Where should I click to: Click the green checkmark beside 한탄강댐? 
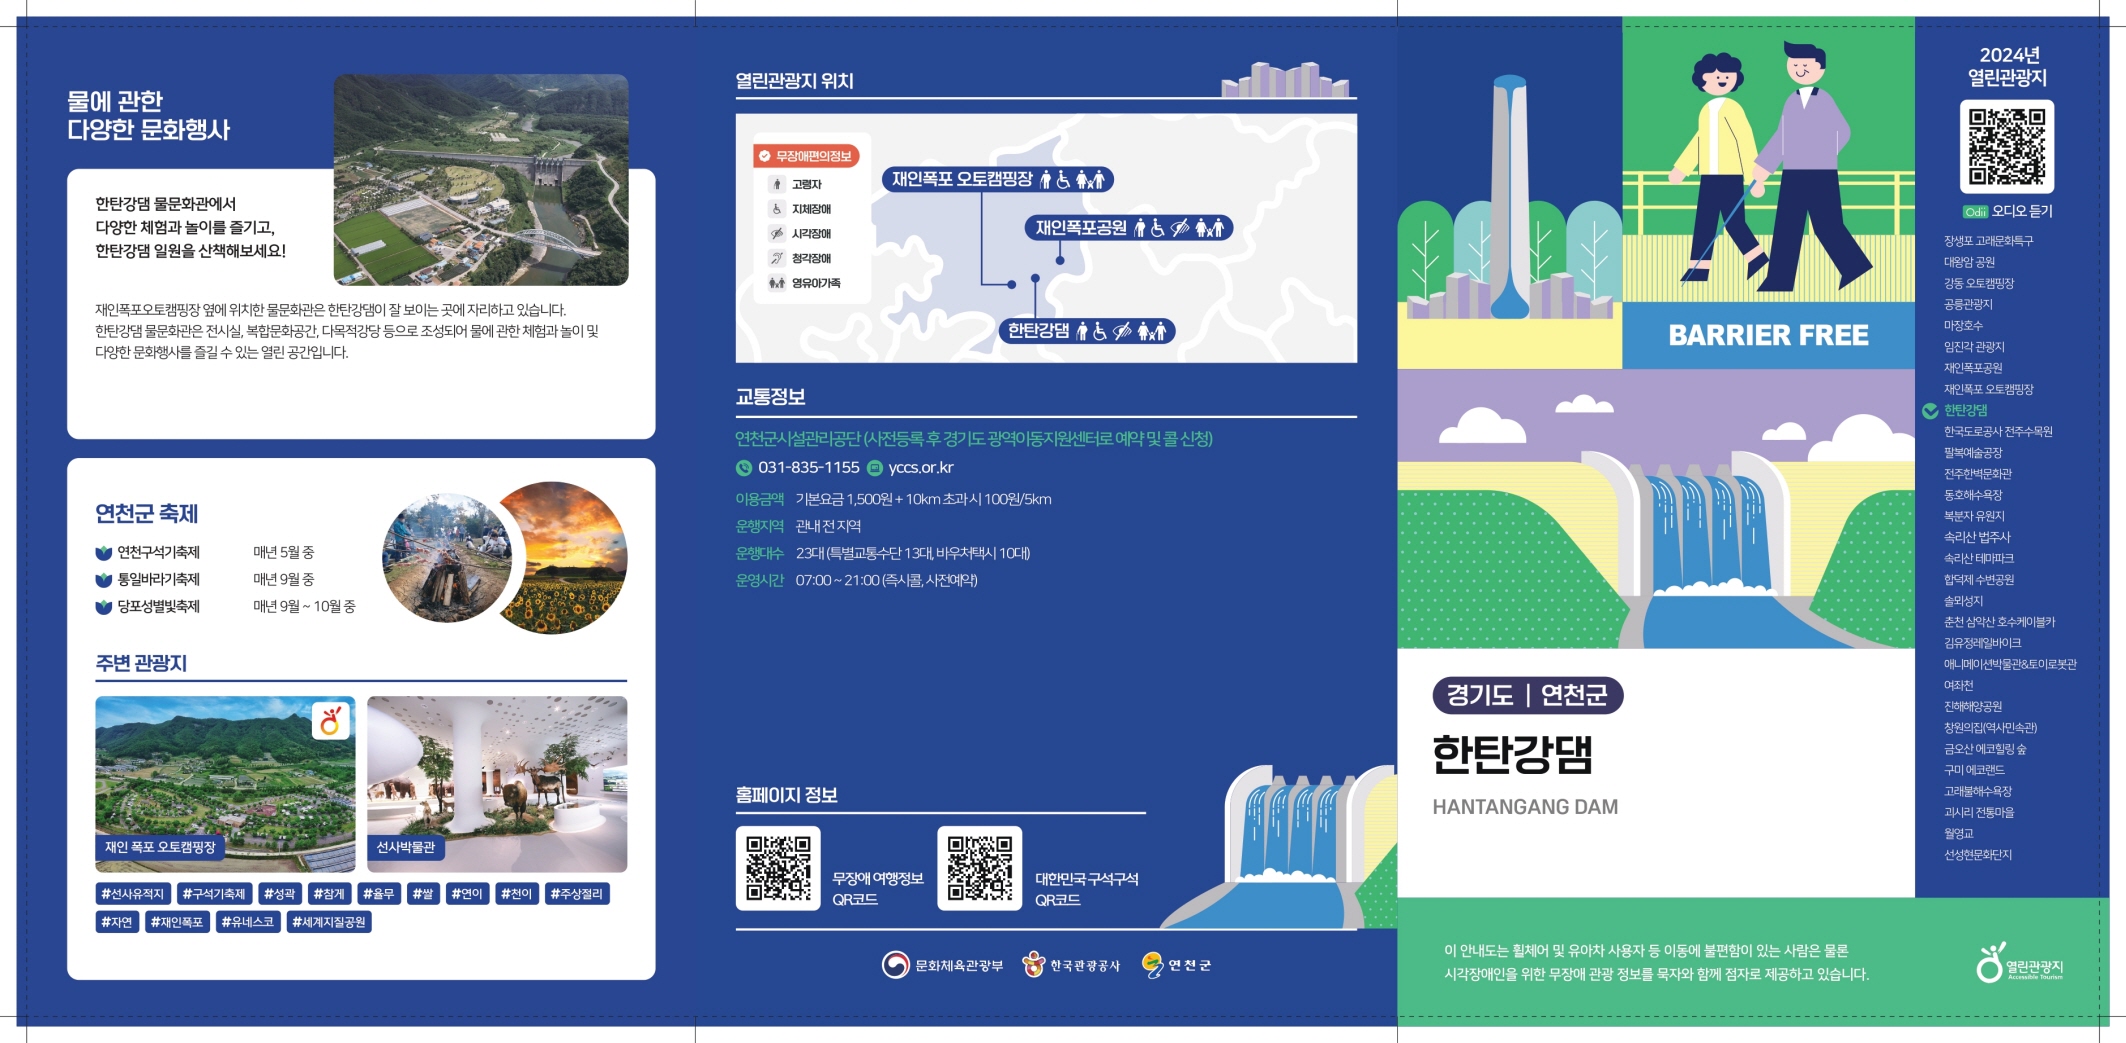(x=1930, y=411)
